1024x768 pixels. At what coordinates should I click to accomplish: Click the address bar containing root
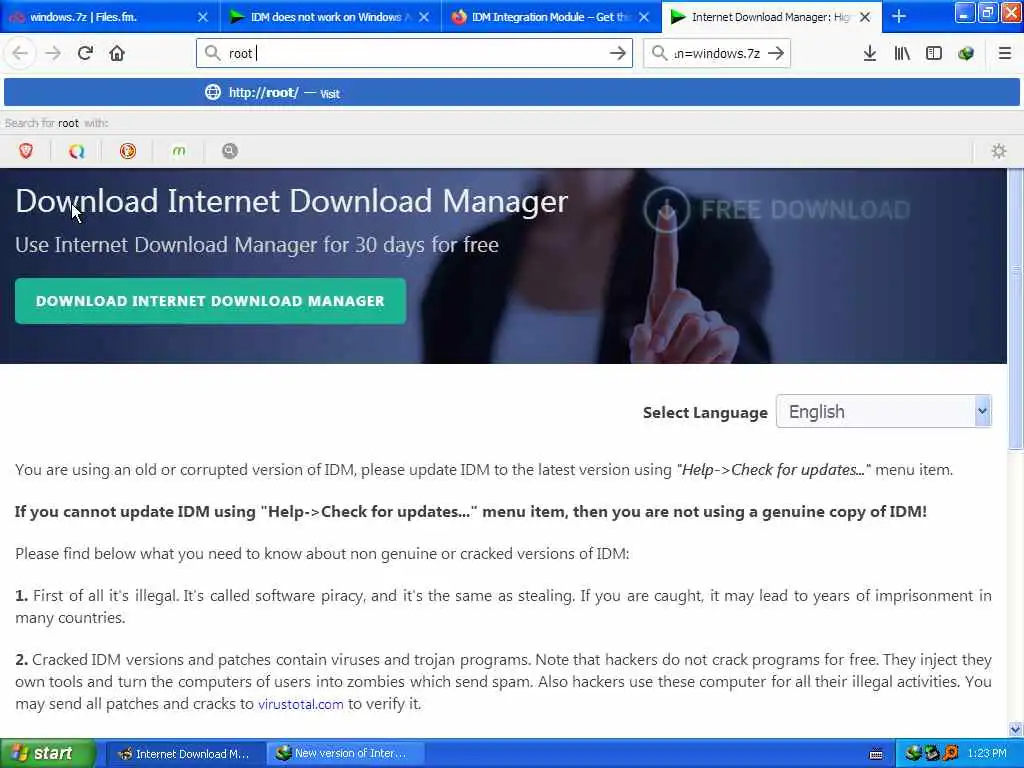(x=414, y=53)
